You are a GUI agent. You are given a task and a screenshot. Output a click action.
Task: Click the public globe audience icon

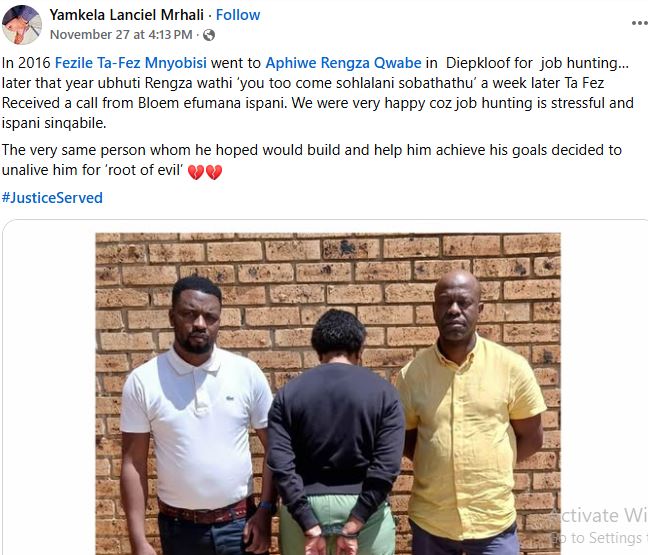[209, 35]
